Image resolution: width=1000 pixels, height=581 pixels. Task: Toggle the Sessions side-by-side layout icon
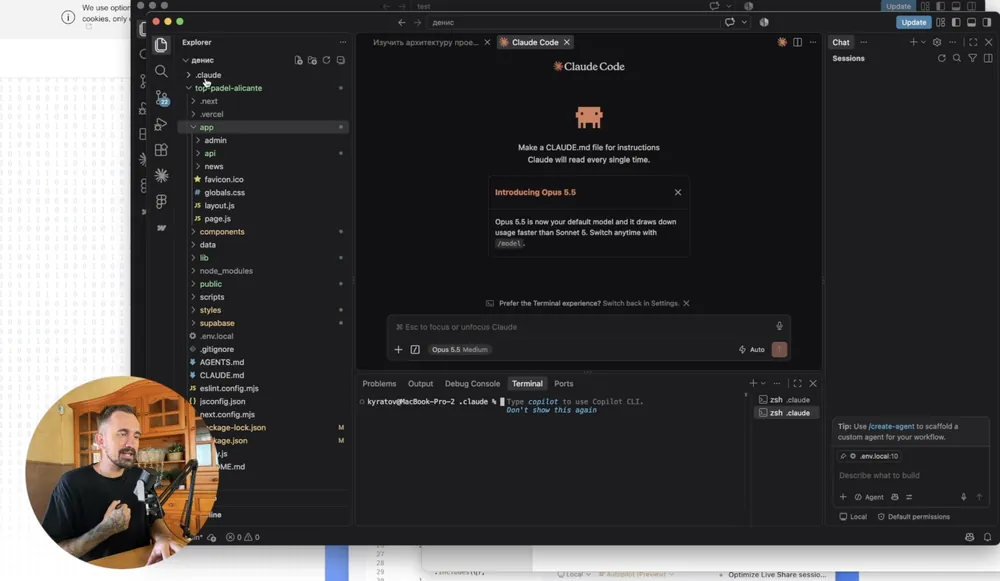coord(988,58)
